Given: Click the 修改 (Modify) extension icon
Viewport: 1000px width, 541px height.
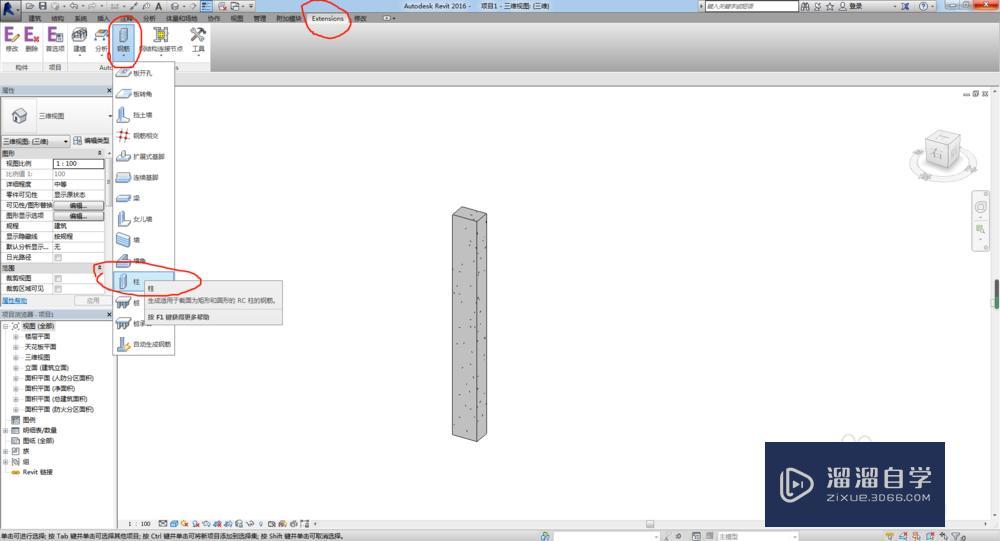Looking at the screenshot, I should (12, 39).
